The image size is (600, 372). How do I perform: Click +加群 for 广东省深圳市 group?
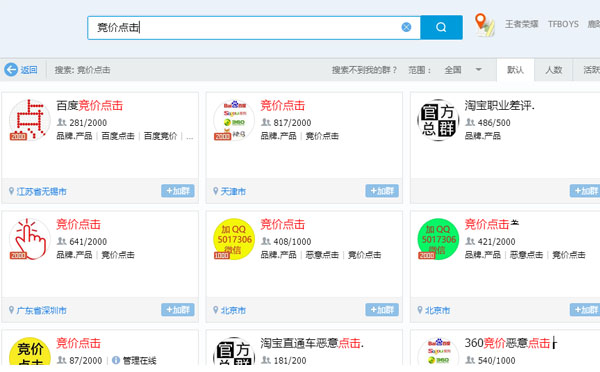(x=178, y=310)
